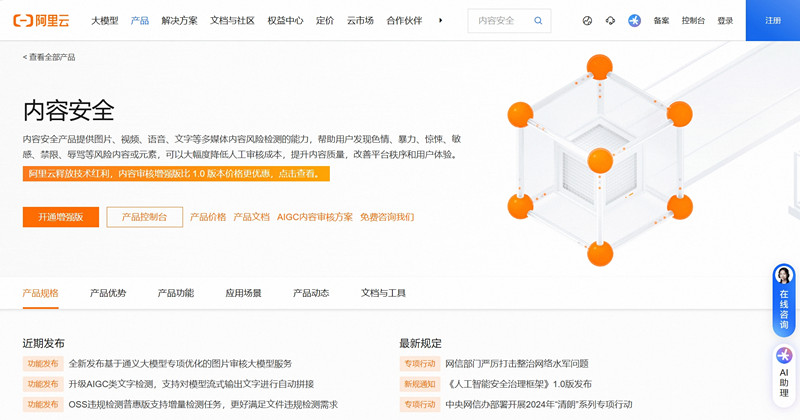Select the 文档与工具 tab
This screenshot has height=420, width=800.
click(383, 293)
